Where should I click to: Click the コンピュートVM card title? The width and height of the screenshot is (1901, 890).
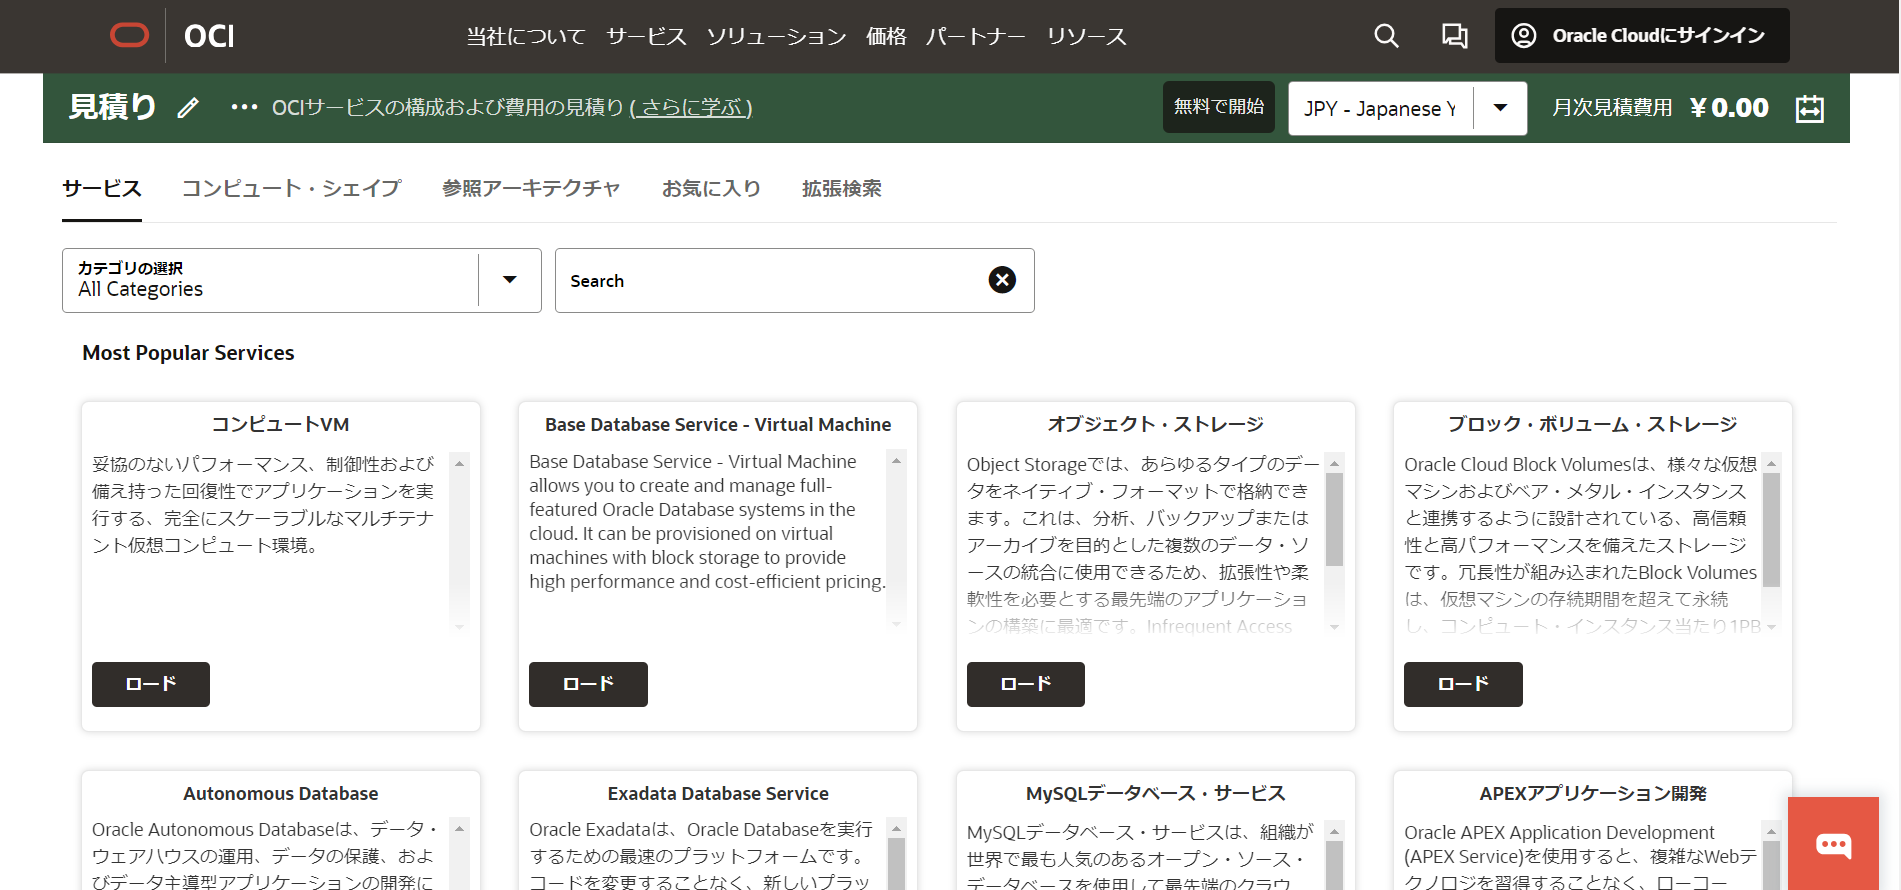(x=281, y=424)
